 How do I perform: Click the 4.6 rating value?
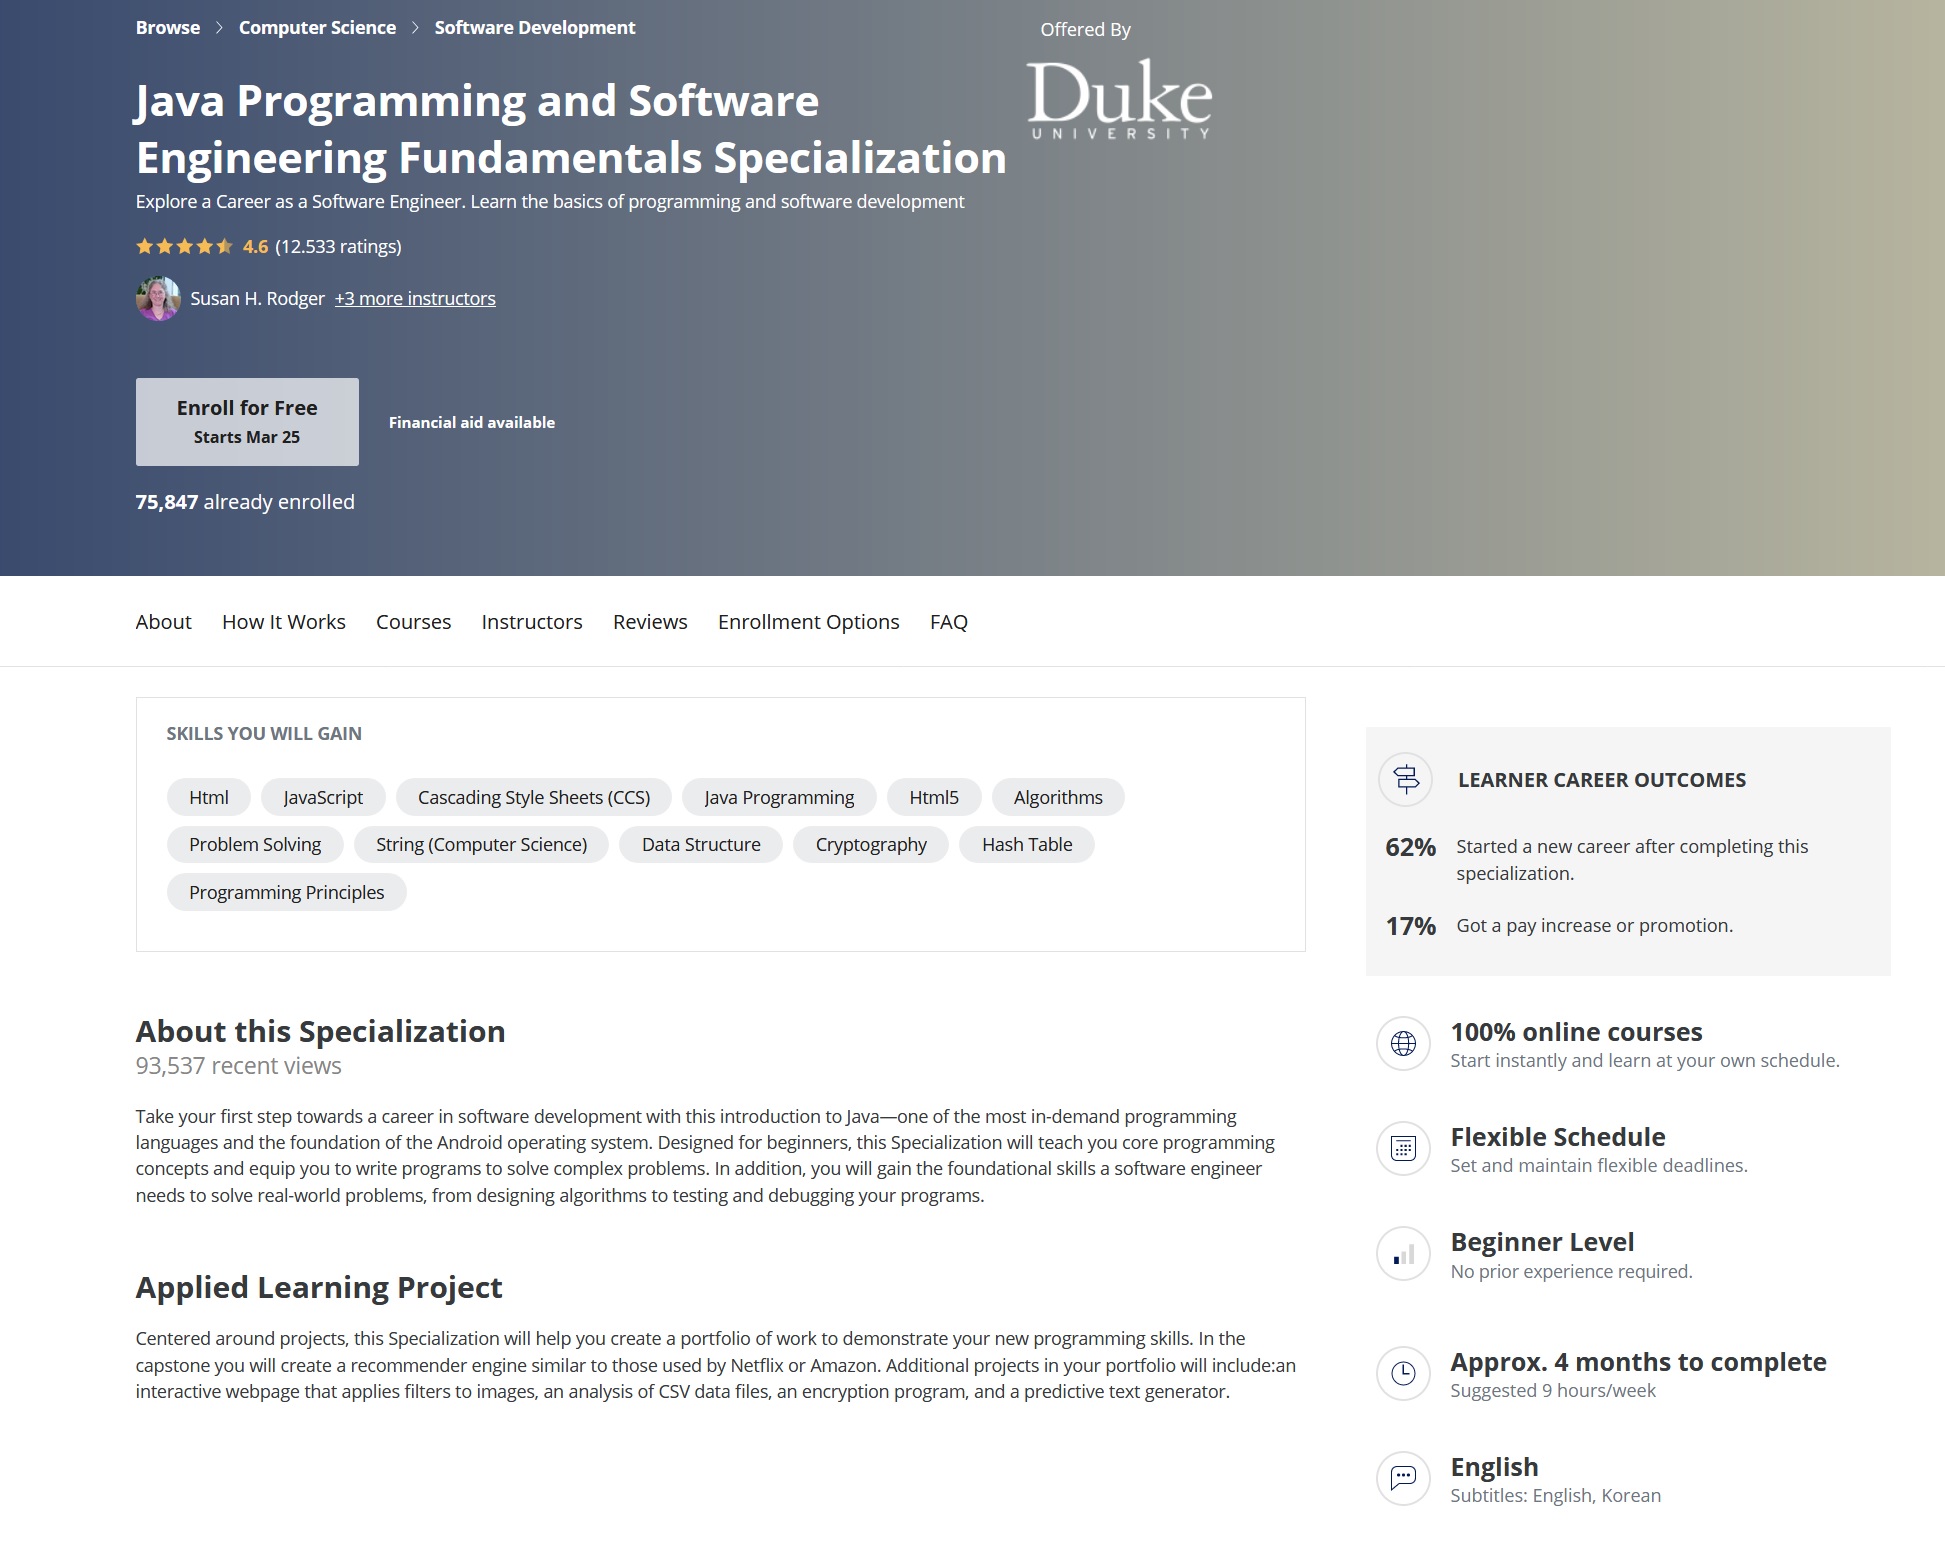(255, 246)
